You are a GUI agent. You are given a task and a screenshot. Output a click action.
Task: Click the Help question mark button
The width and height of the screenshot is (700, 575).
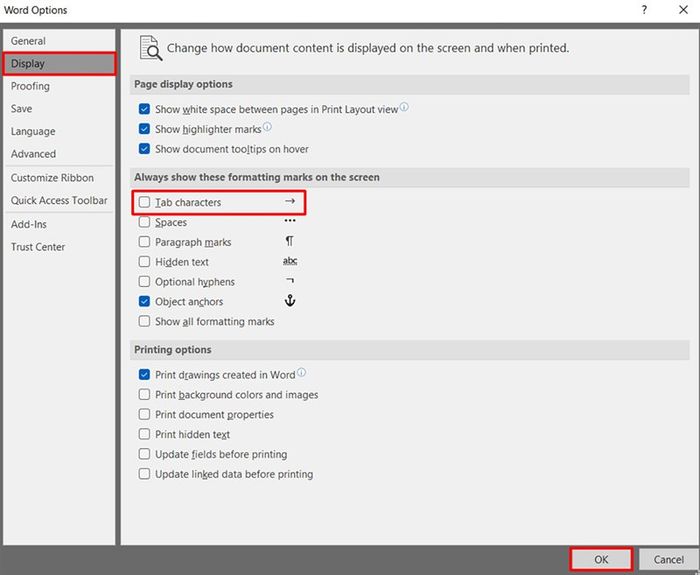(x=644, y=10)
